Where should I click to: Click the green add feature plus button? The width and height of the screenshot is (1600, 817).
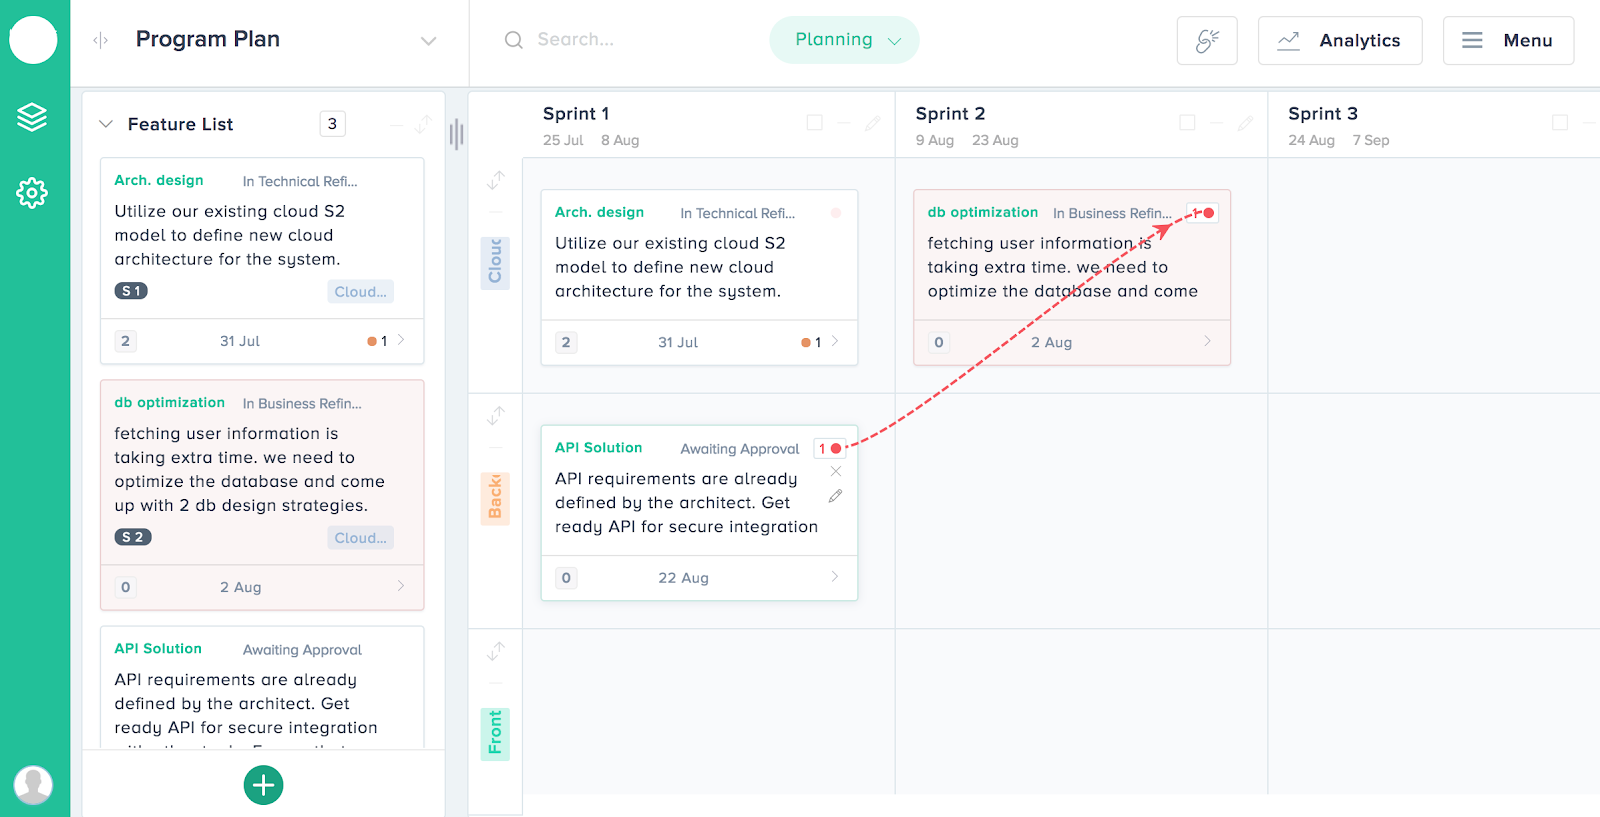pyautogui.click(x=263, y=785)
